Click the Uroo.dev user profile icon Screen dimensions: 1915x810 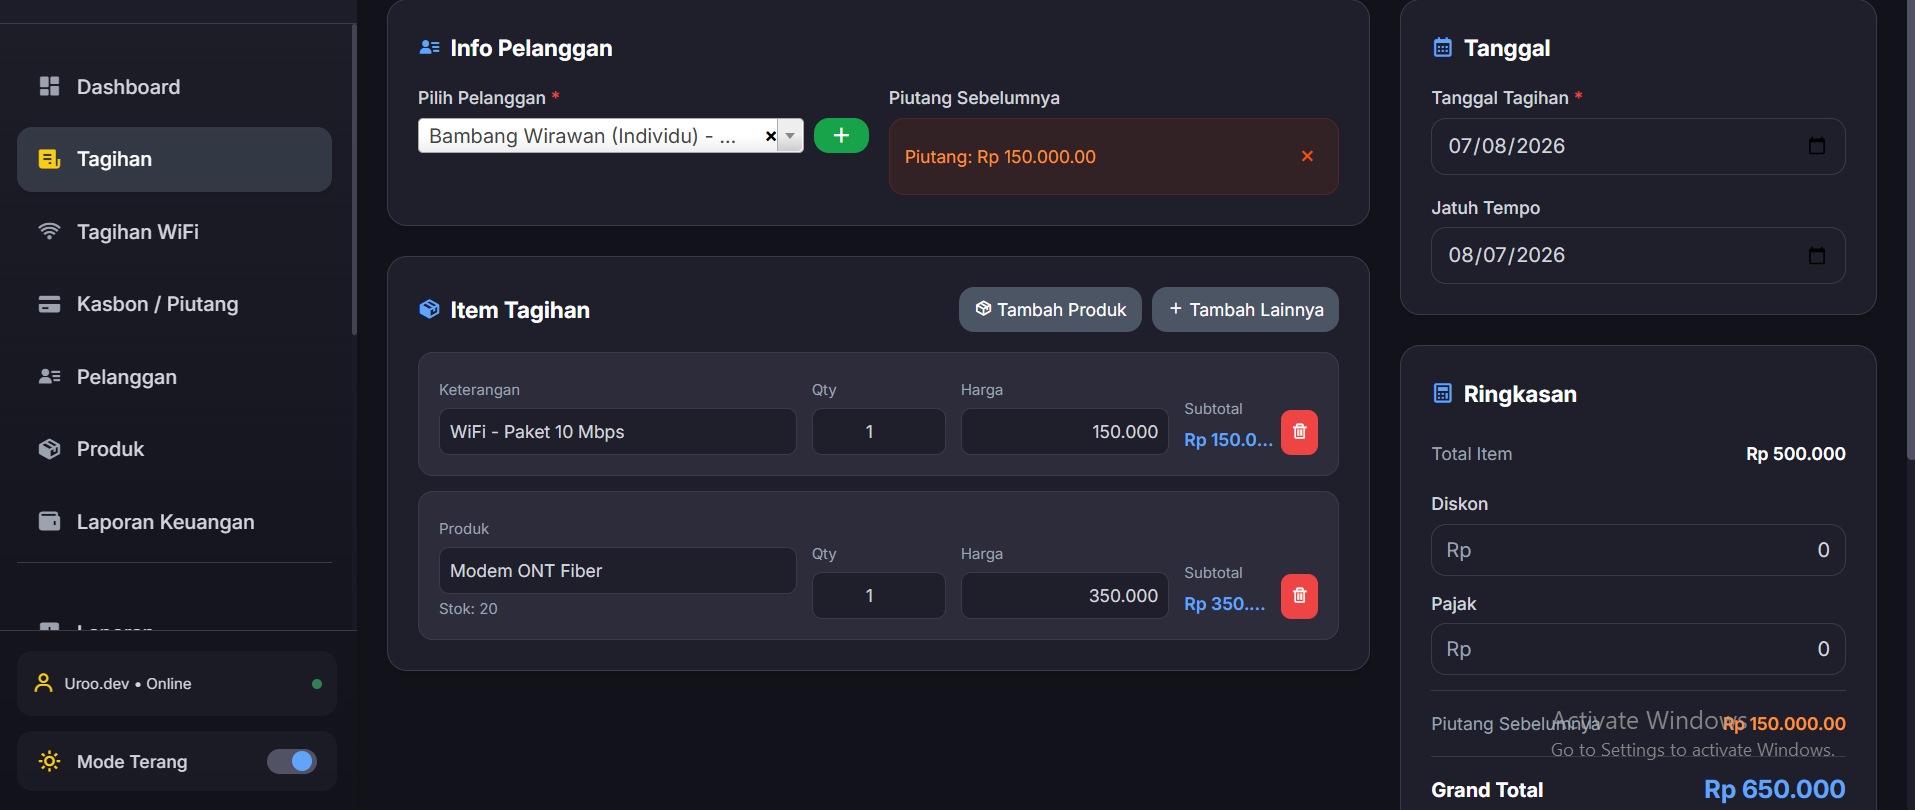44,683
